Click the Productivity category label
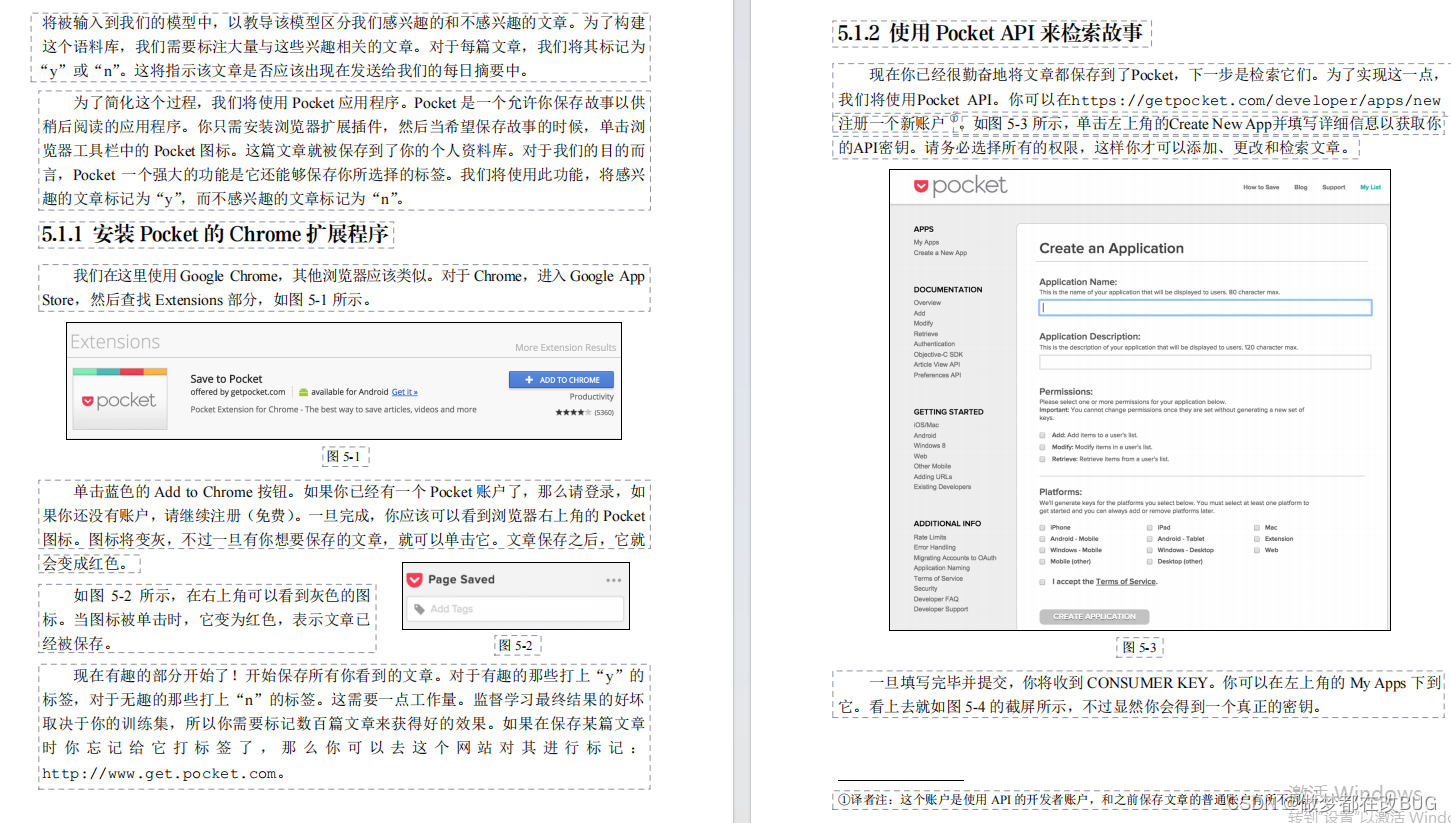This screenshot has width=1451, height=823. pos(592,397)
